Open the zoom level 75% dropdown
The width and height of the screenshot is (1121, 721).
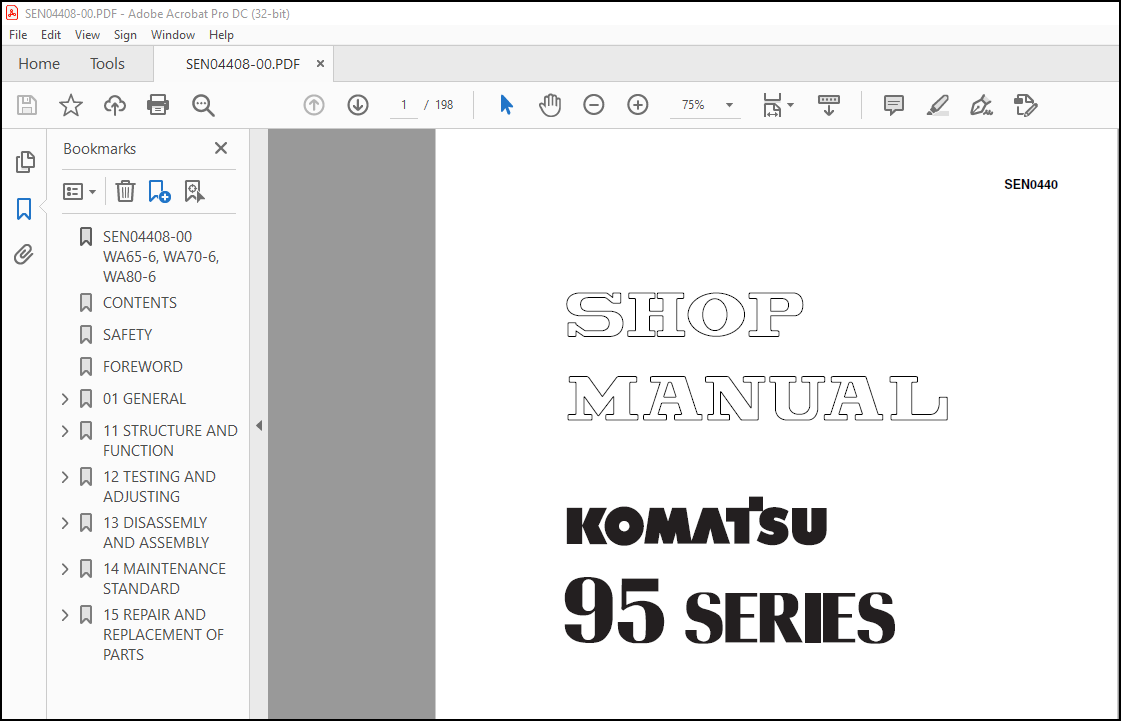pos(729,105)
